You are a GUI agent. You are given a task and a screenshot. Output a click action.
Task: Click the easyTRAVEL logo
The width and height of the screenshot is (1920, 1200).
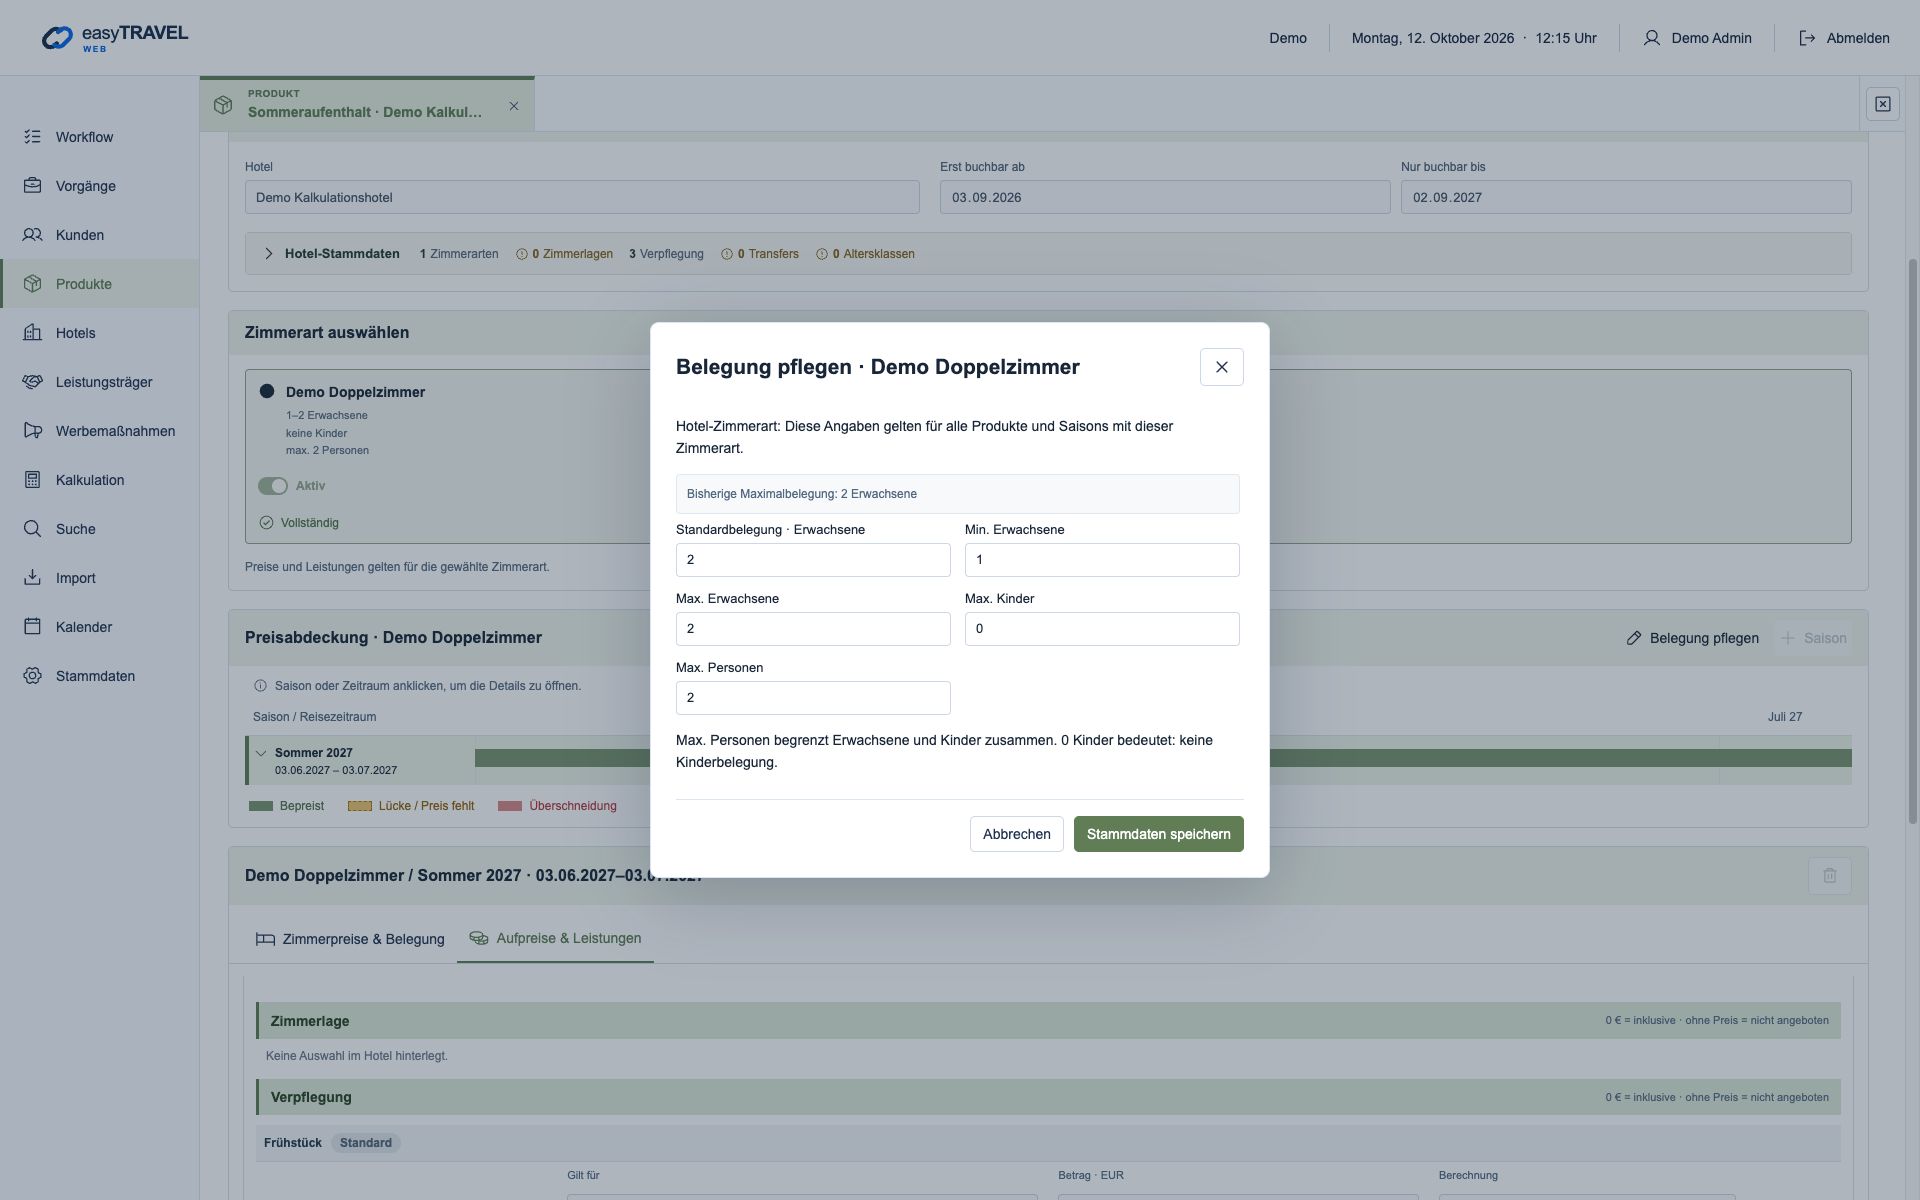tap(114, 38)
